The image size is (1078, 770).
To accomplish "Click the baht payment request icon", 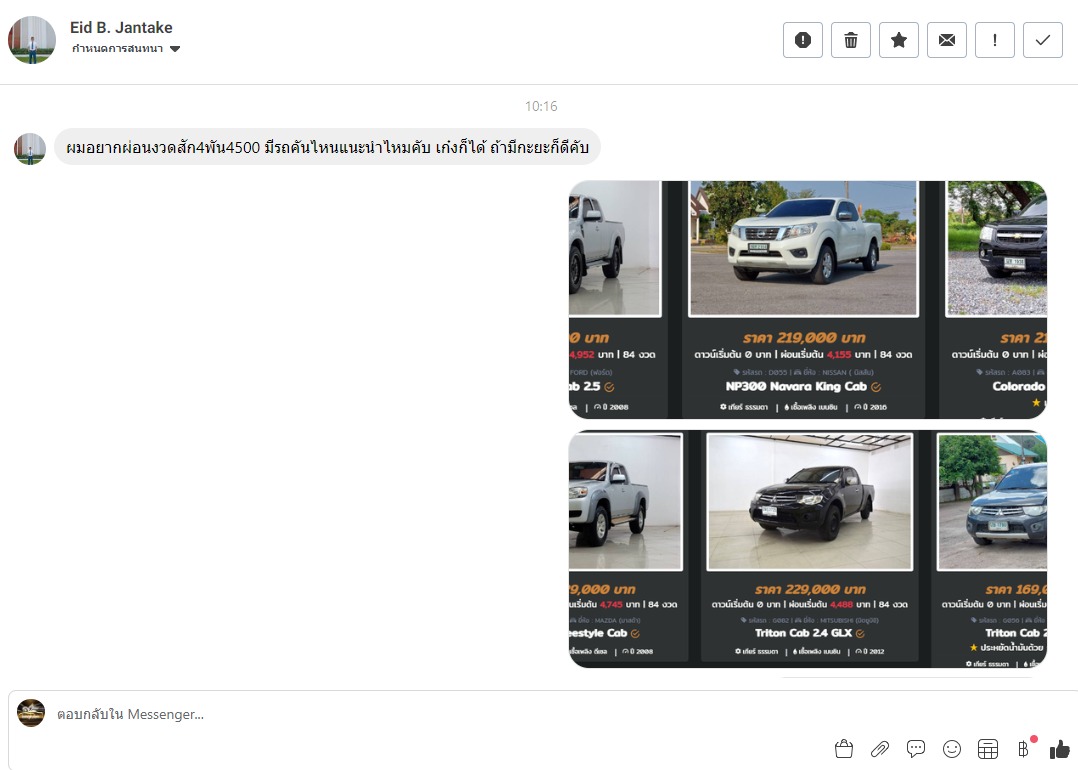I will click(x=1023, y=748).
